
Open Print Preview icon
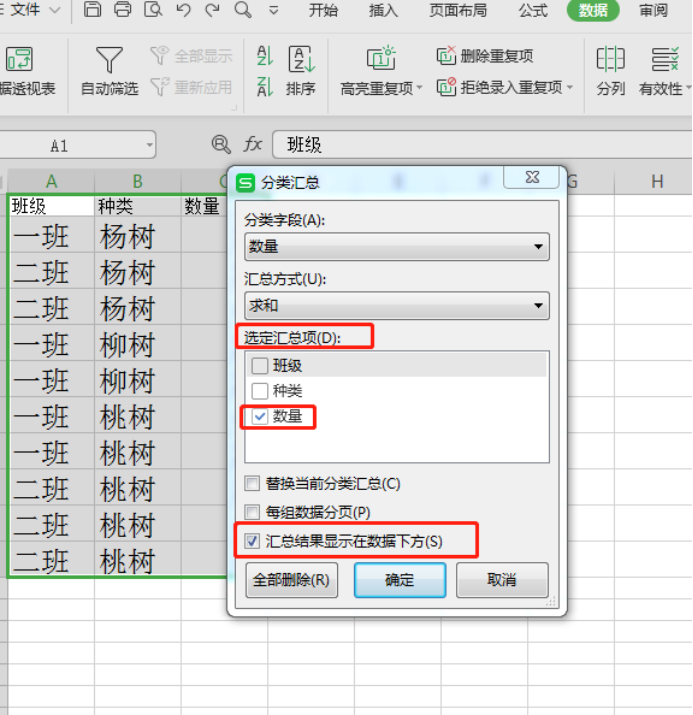[153, 9]
